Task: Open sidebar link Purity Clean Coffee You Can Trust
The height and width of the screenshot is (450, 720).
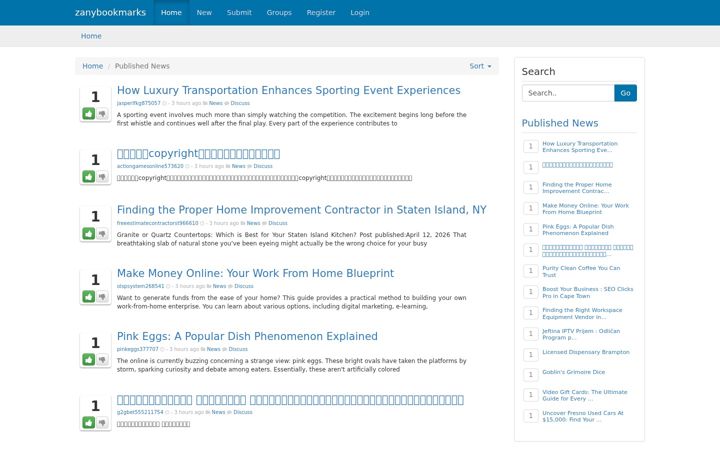Action: point(581,271)
